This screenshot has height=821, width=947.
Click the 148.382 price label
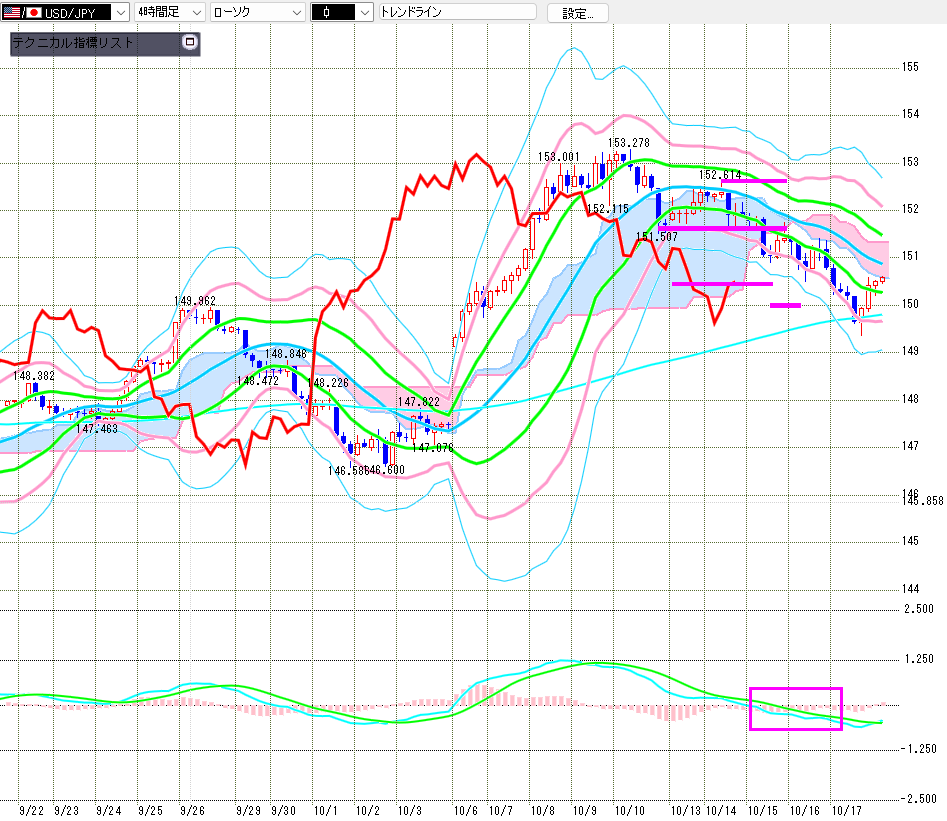click(x=34, y=375)
